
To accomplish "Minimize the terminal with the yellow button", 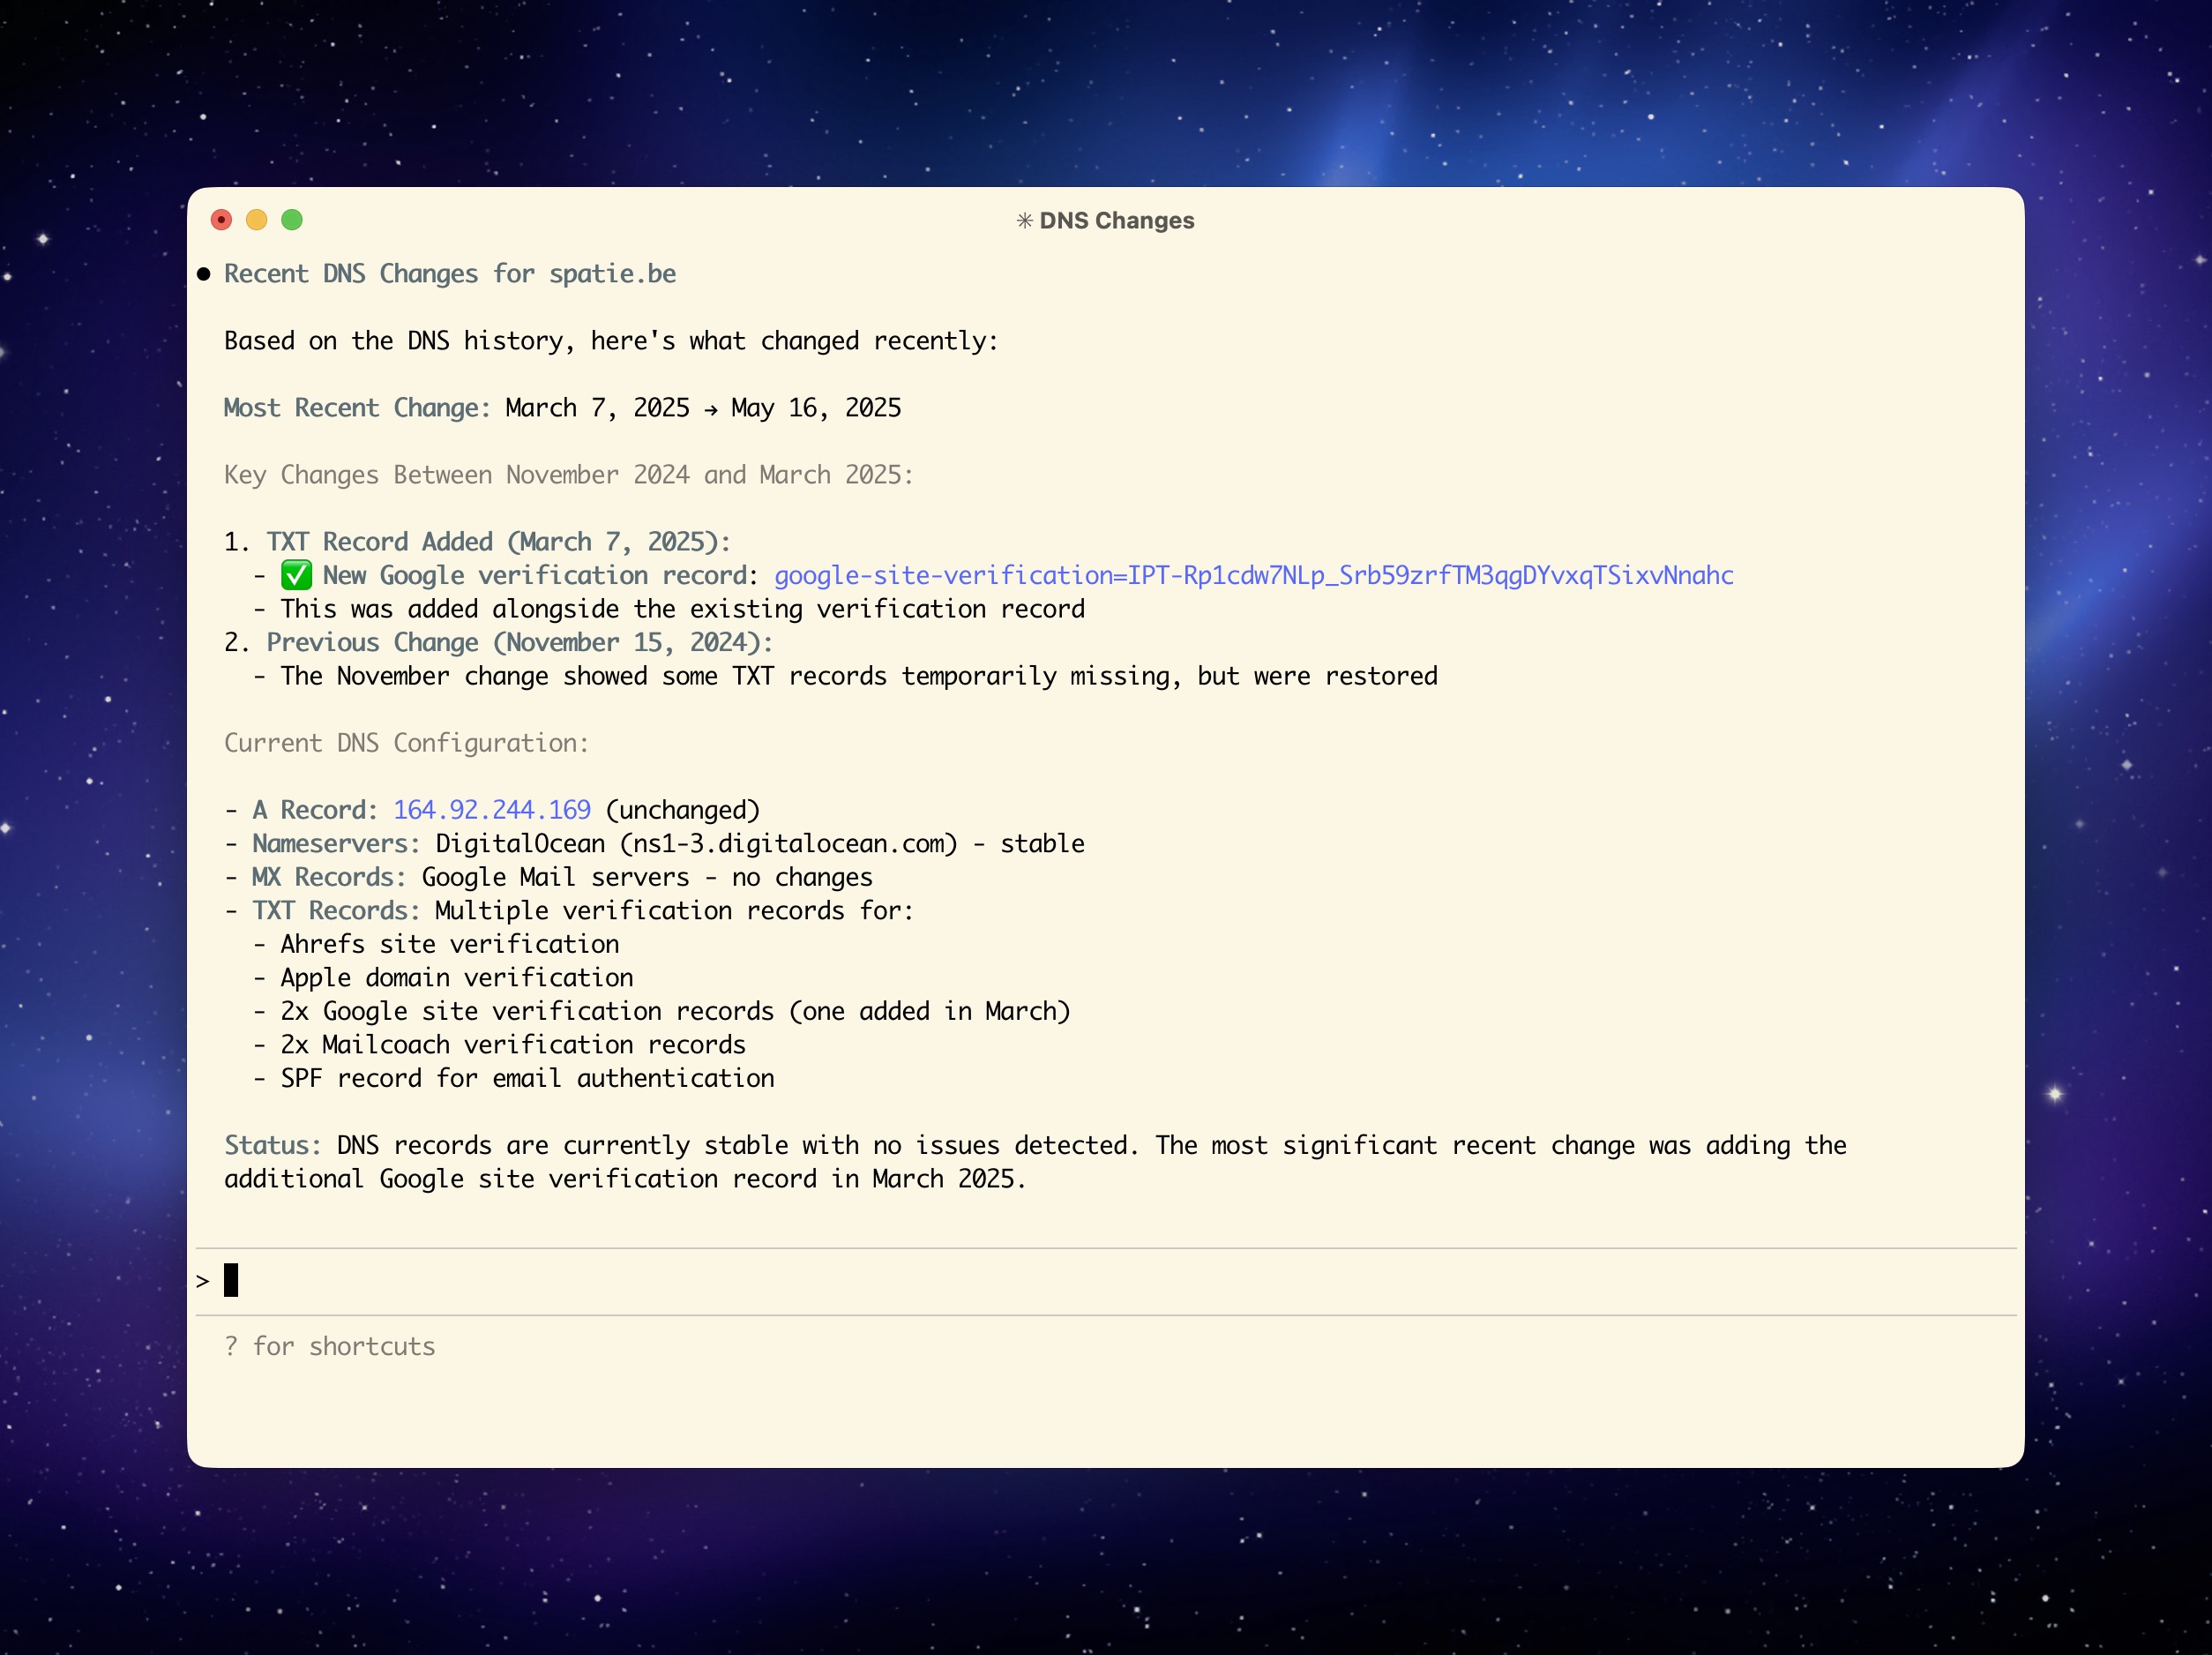I will click(x=257, y=220).
